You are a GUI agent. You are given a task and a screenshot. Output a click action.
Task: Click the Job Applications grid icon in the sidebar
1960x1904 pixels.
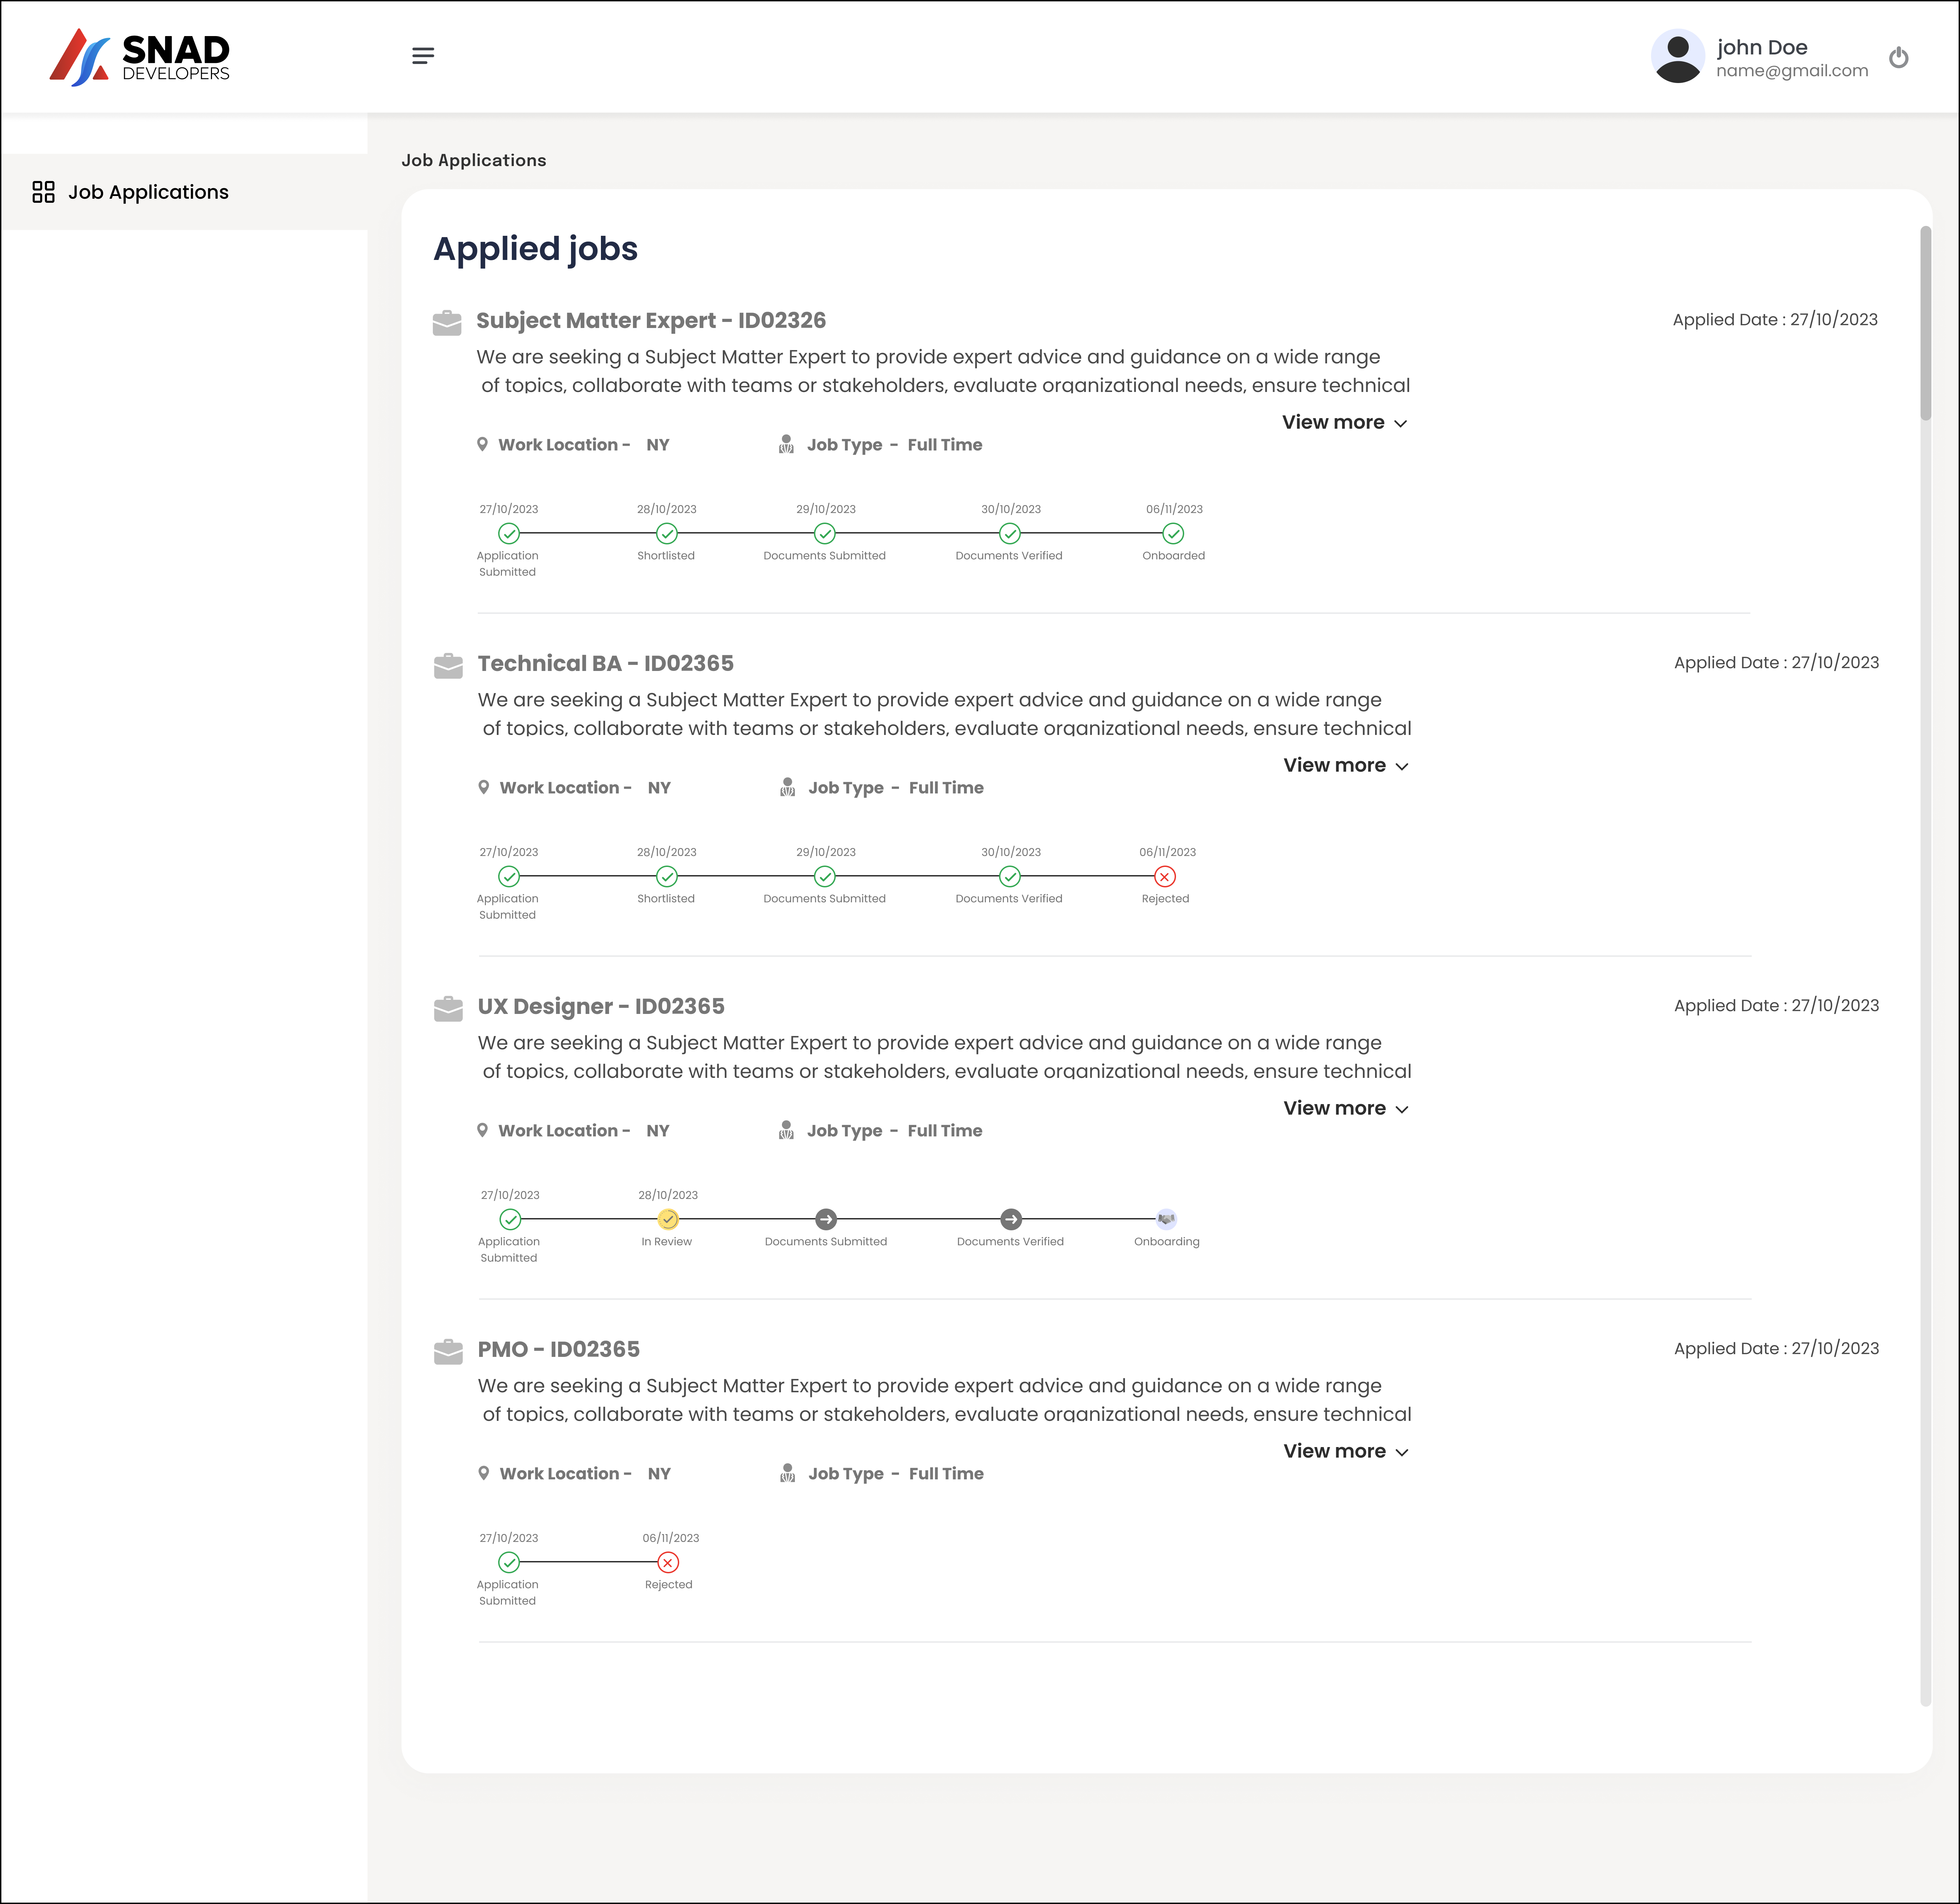pyautogui.click(x=43, y=192)
